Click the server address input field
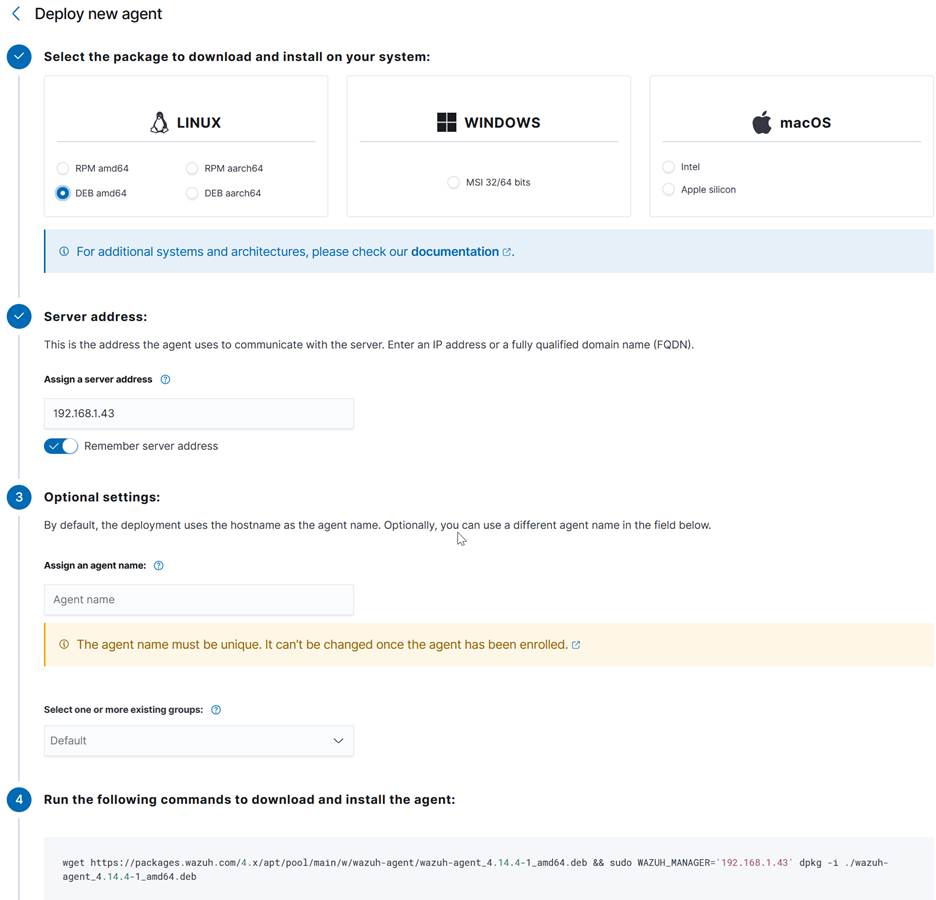 point(198,414)
